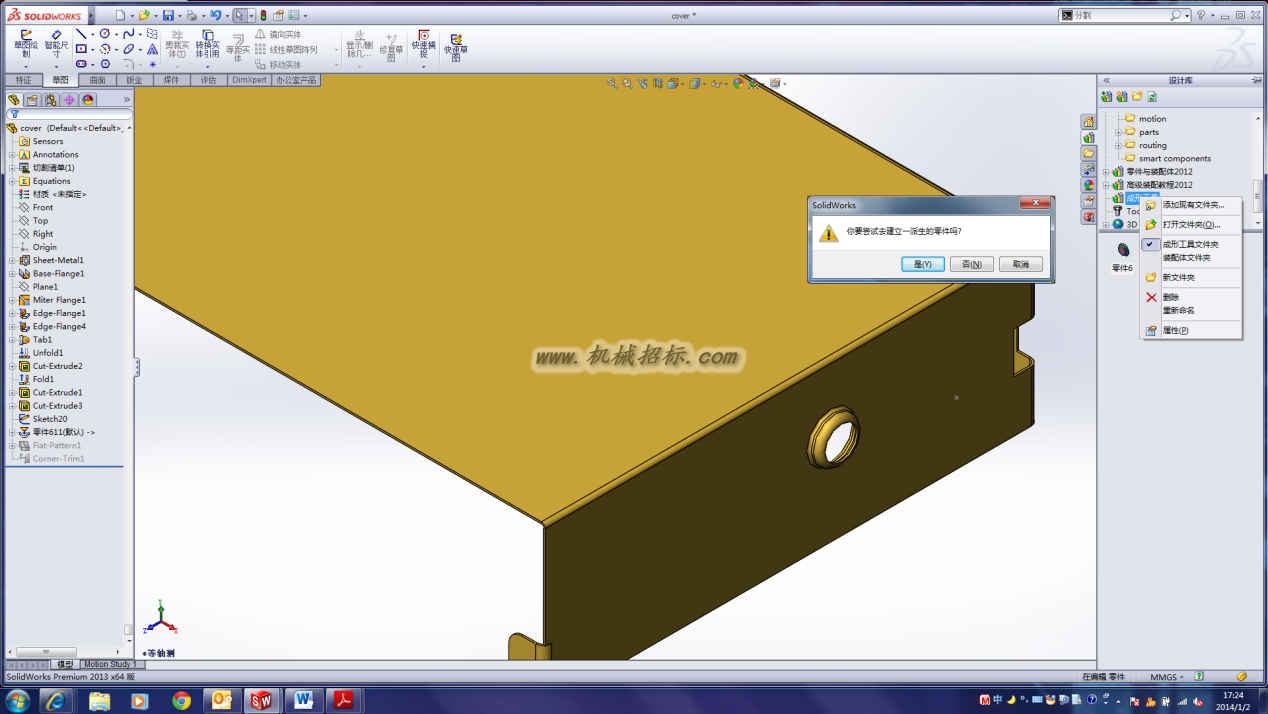Open the PropertyManager tab icon
Screen dimensions: 1268x714
point(32,100)
